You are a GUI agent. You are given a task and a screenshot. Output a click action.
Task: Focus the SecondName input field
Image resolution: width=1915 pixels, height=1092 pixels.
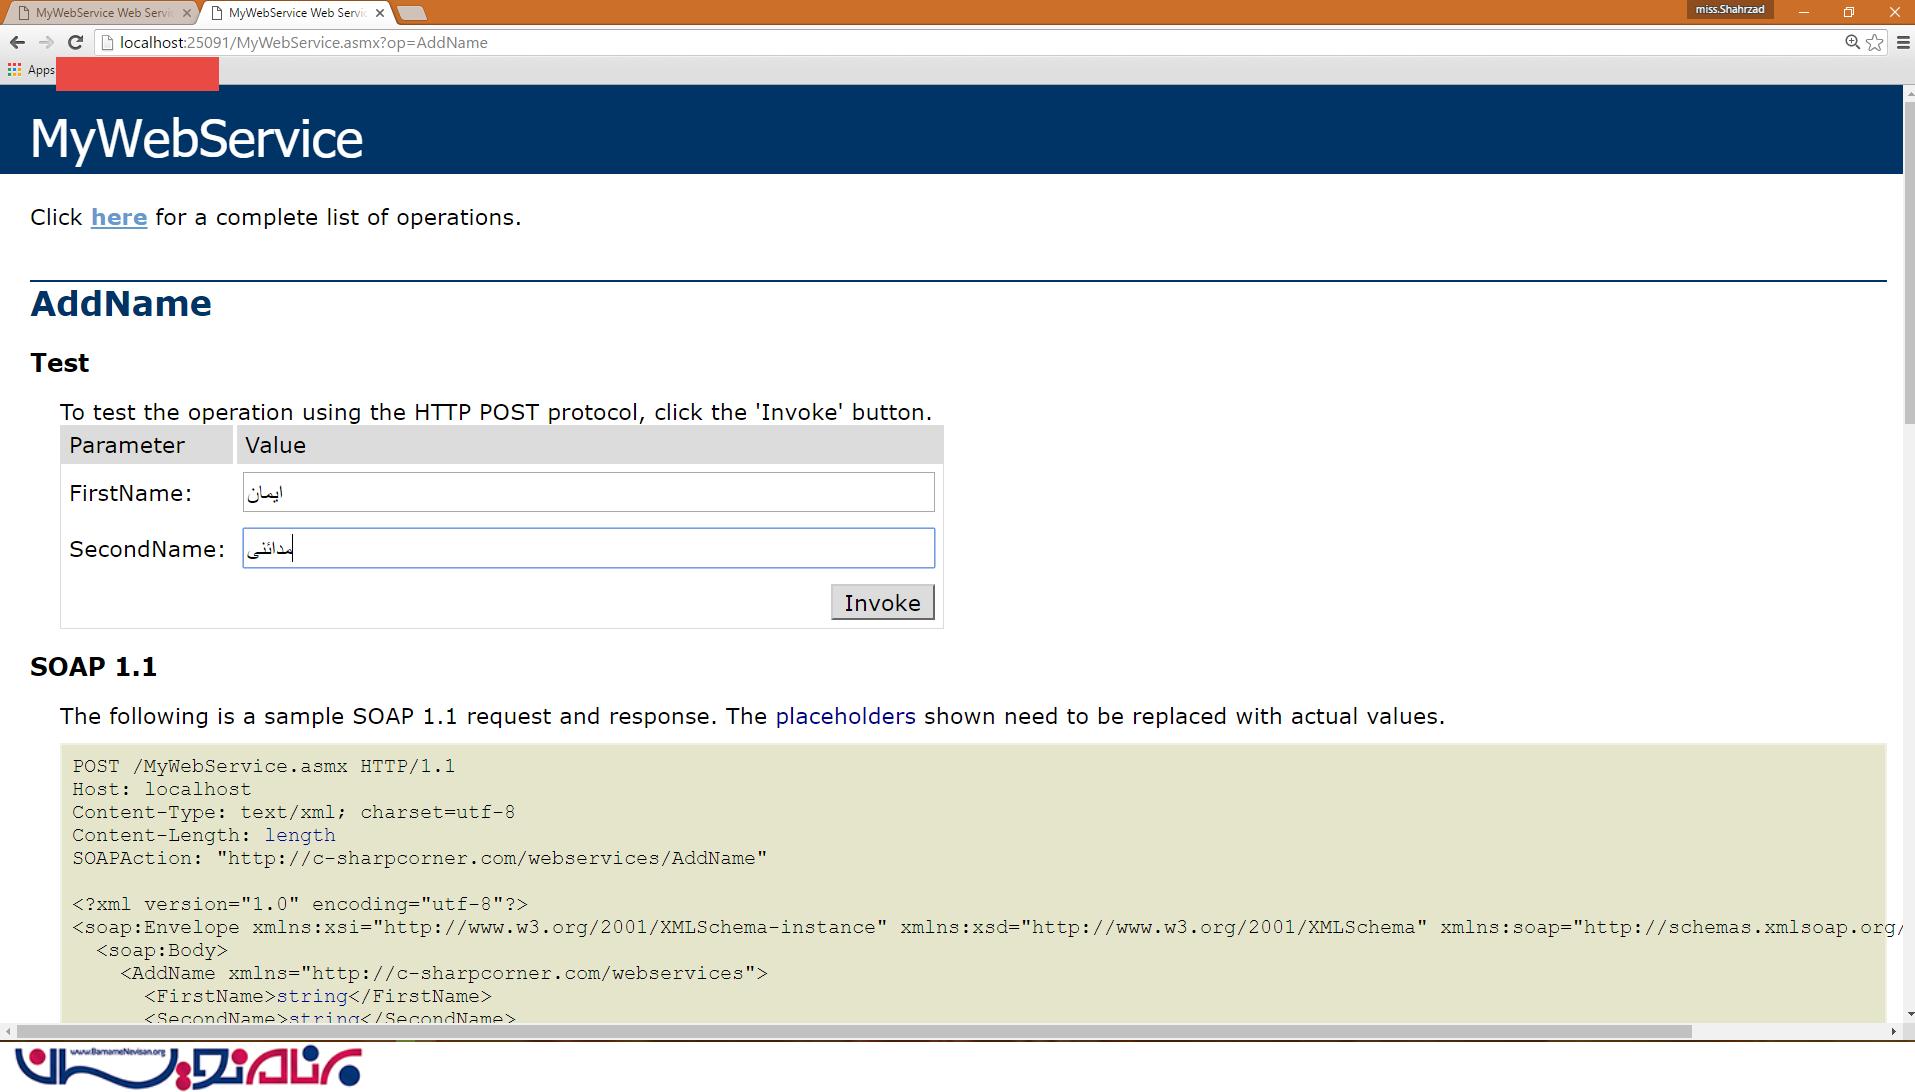(588, 549)
